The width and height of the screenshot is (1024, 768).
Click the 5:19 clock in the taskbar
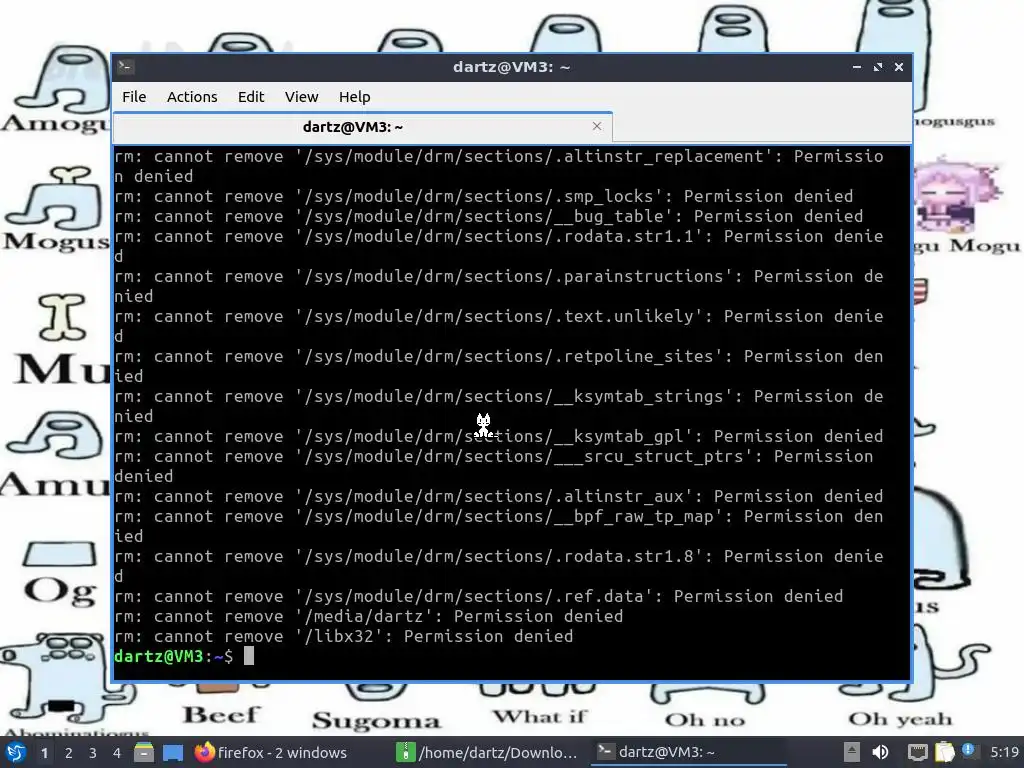1004,752
